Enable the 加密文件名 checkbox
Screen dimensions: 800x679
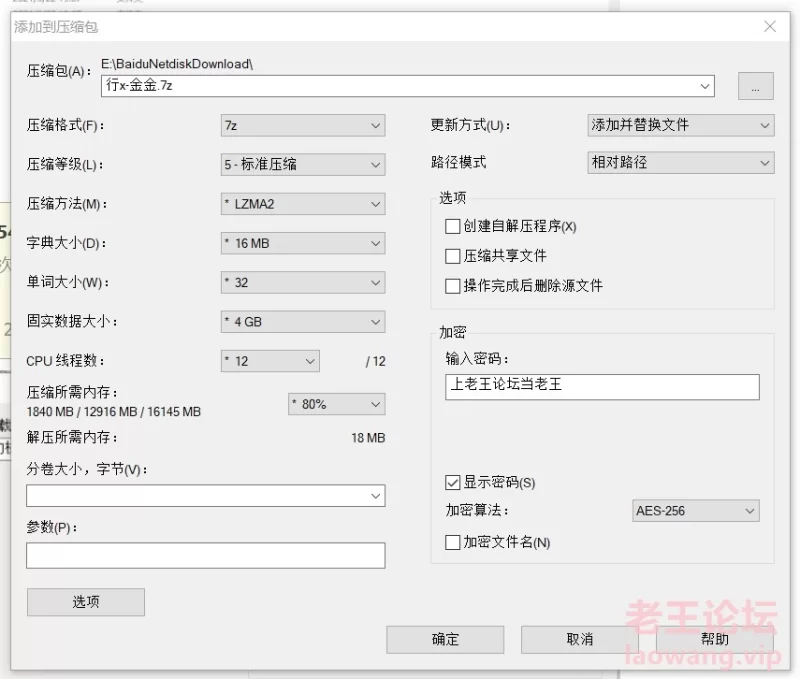pyautogui.click(x=453, y=542)
